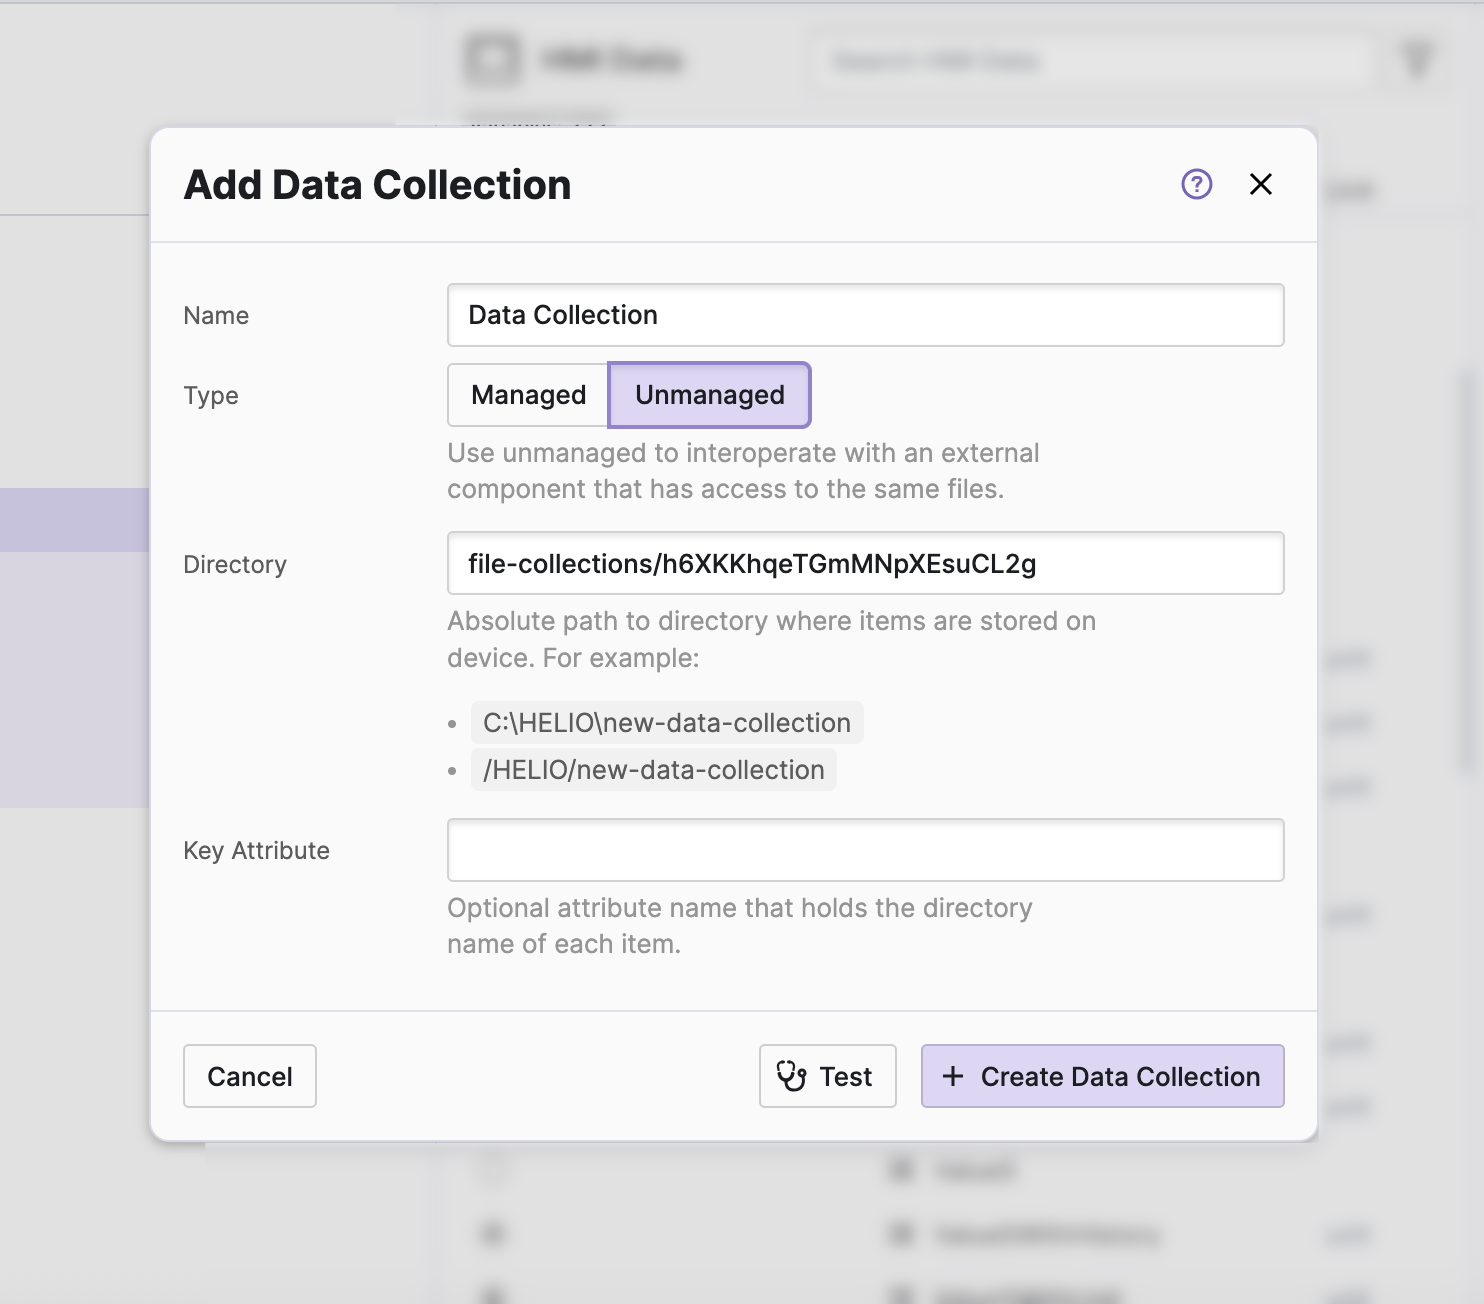Open help via the question mark icon

click(1196, 184)
